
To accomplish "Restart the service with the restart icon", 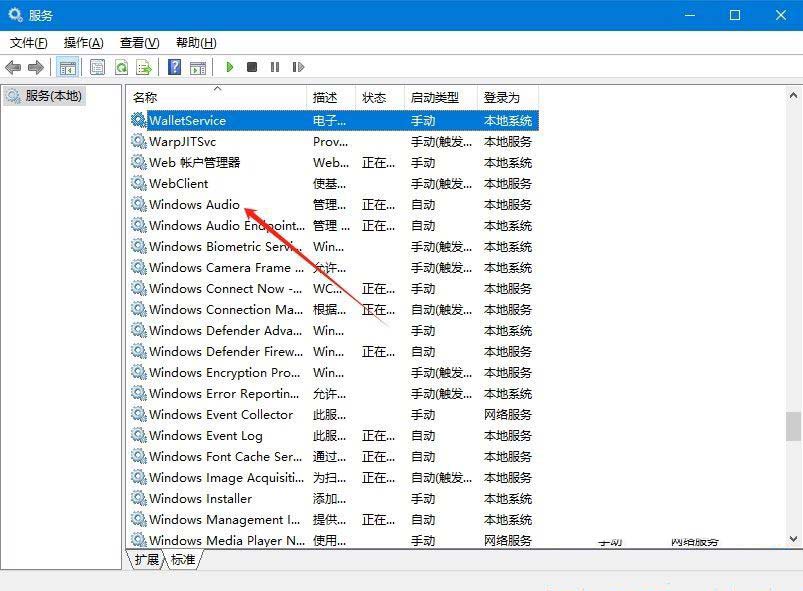I will tap(298, 67).
